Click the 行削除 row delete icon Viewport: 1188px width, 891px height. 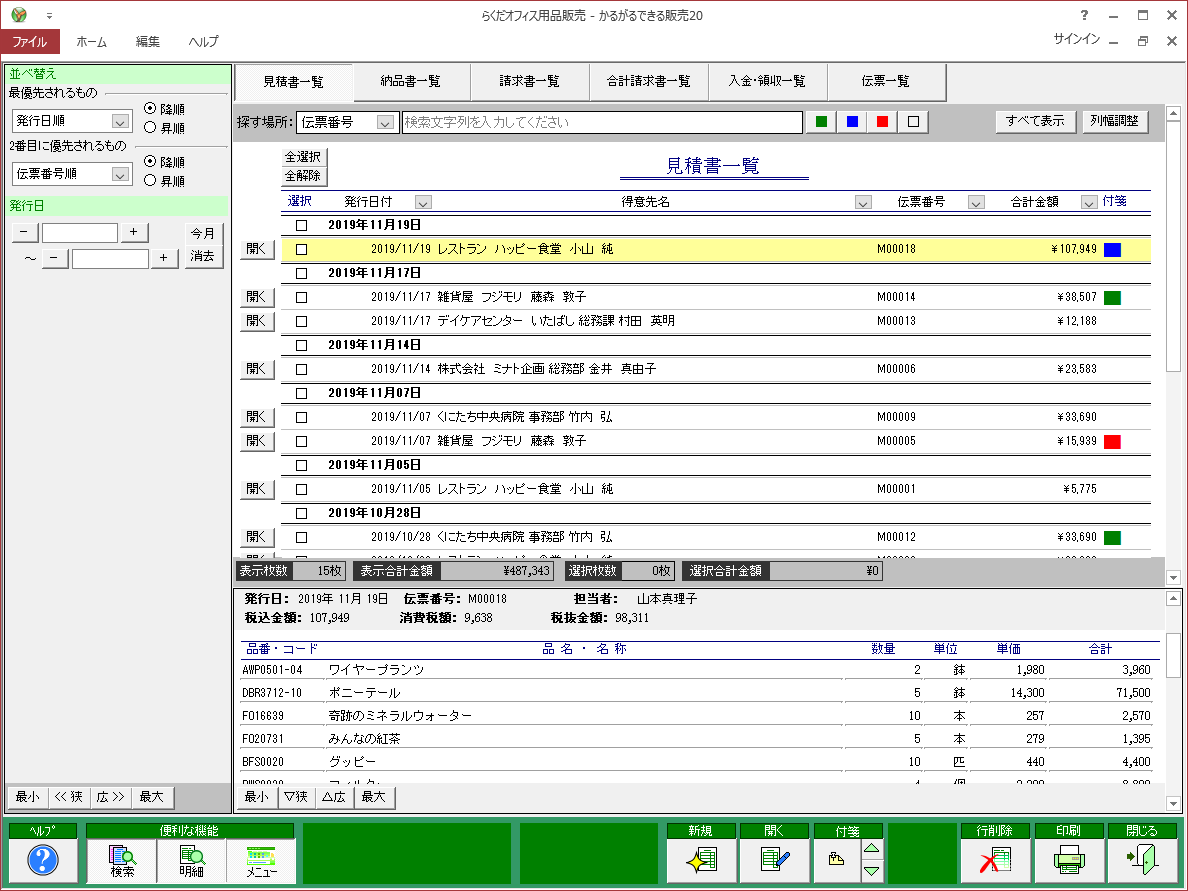coord(995,860)
